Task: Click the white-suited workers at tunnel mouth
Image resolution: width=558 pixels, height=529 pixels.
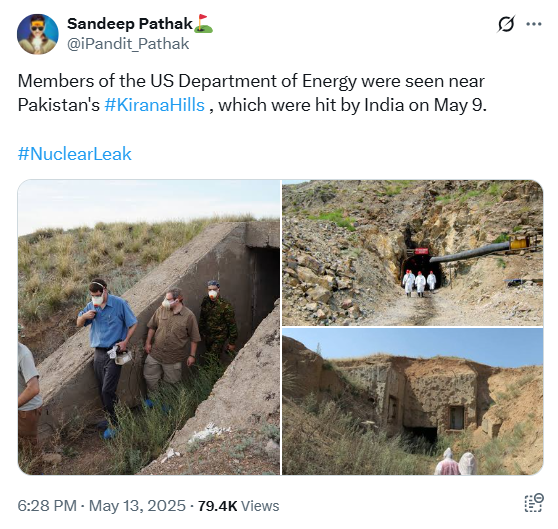Action: [x=419, y=284]
